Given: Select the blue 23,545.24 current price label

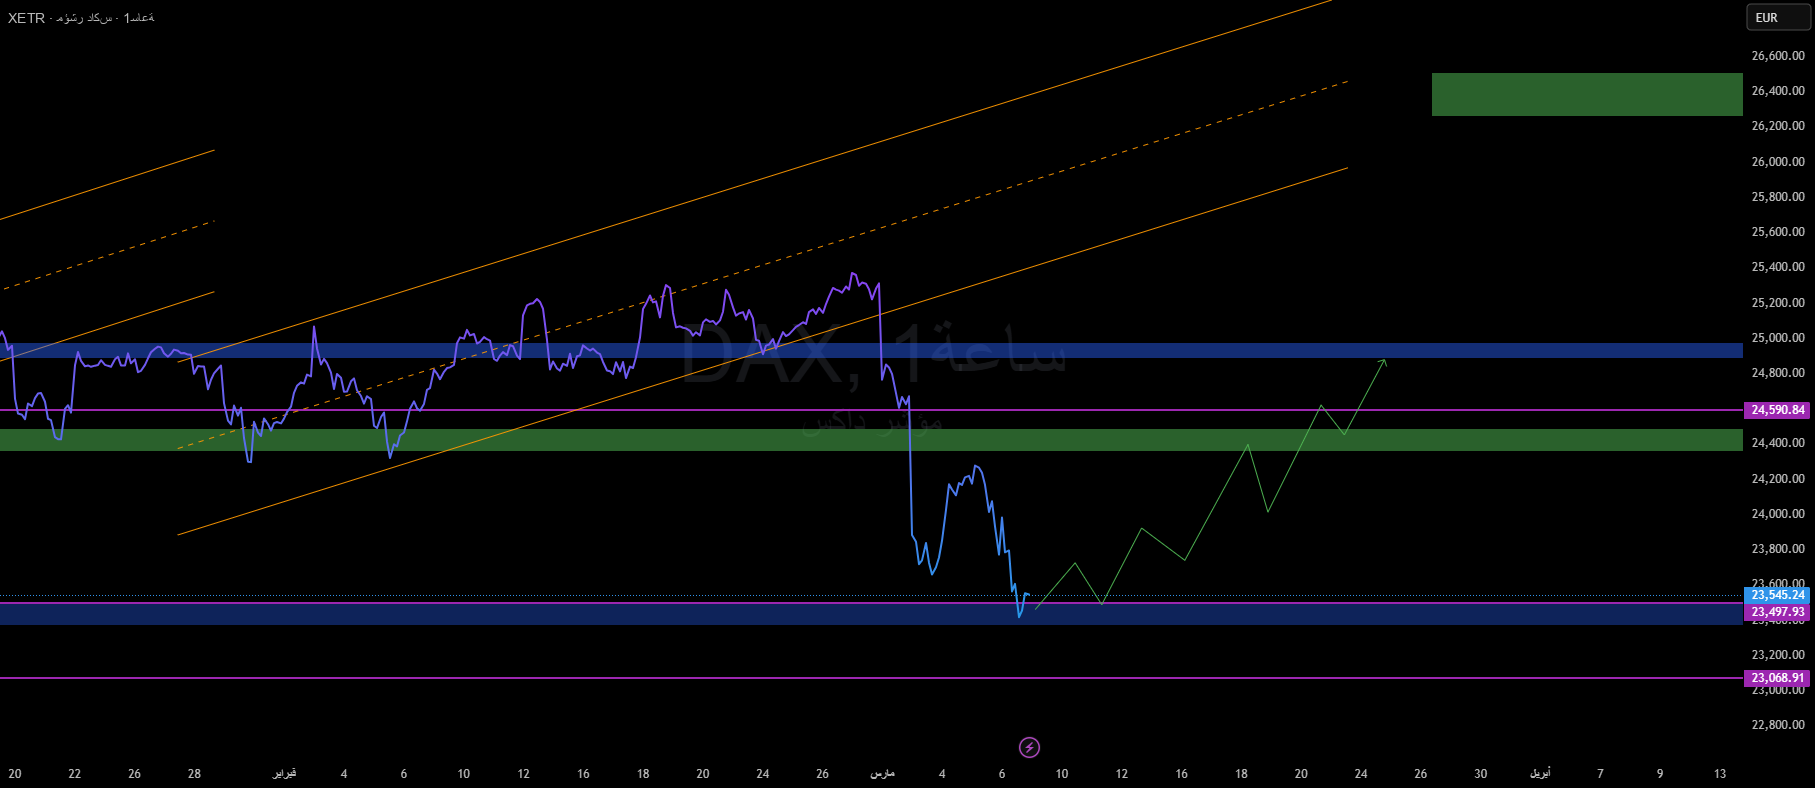Looking at the screenshot, I should pyautogui.click(x=1777, y=595).
